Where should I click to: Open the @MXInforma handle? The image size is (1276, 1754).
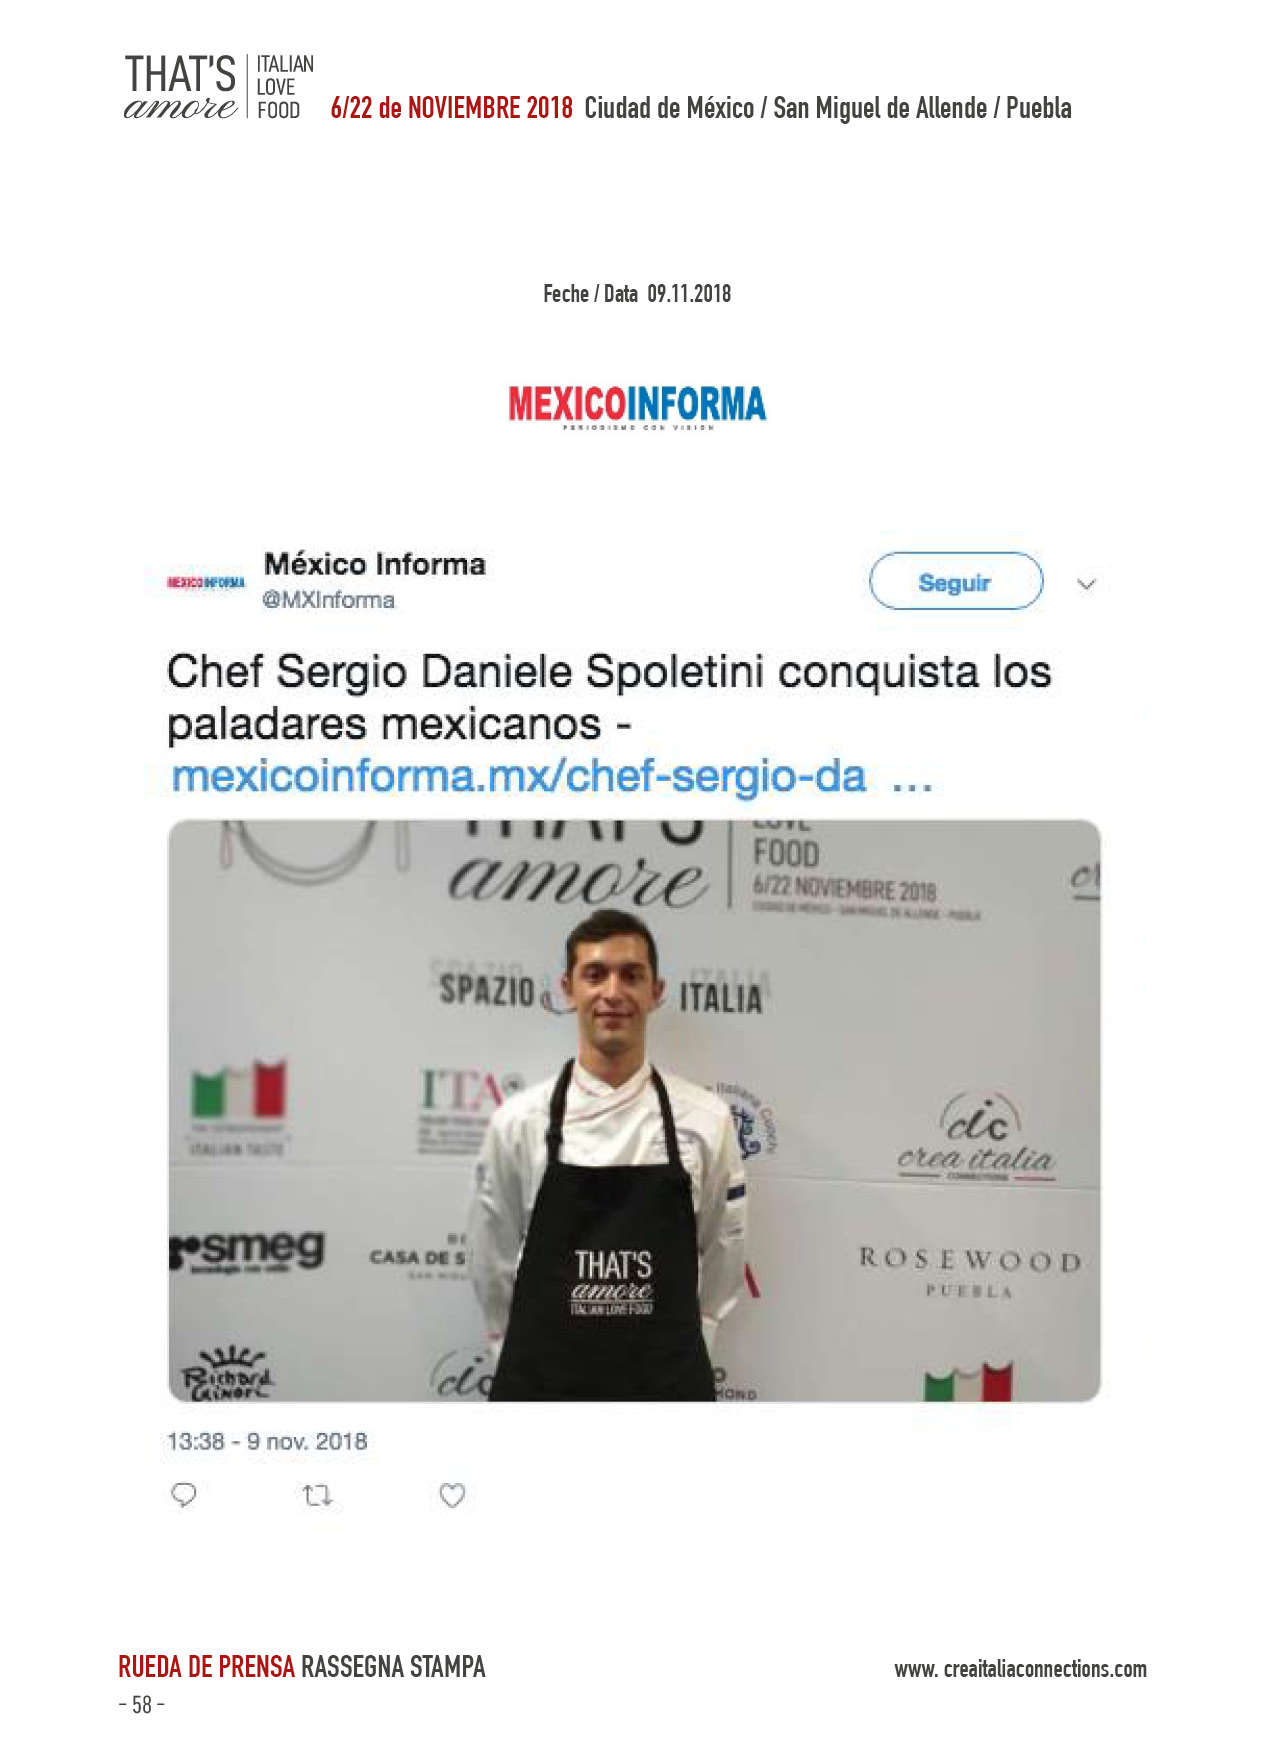point(328,600)
